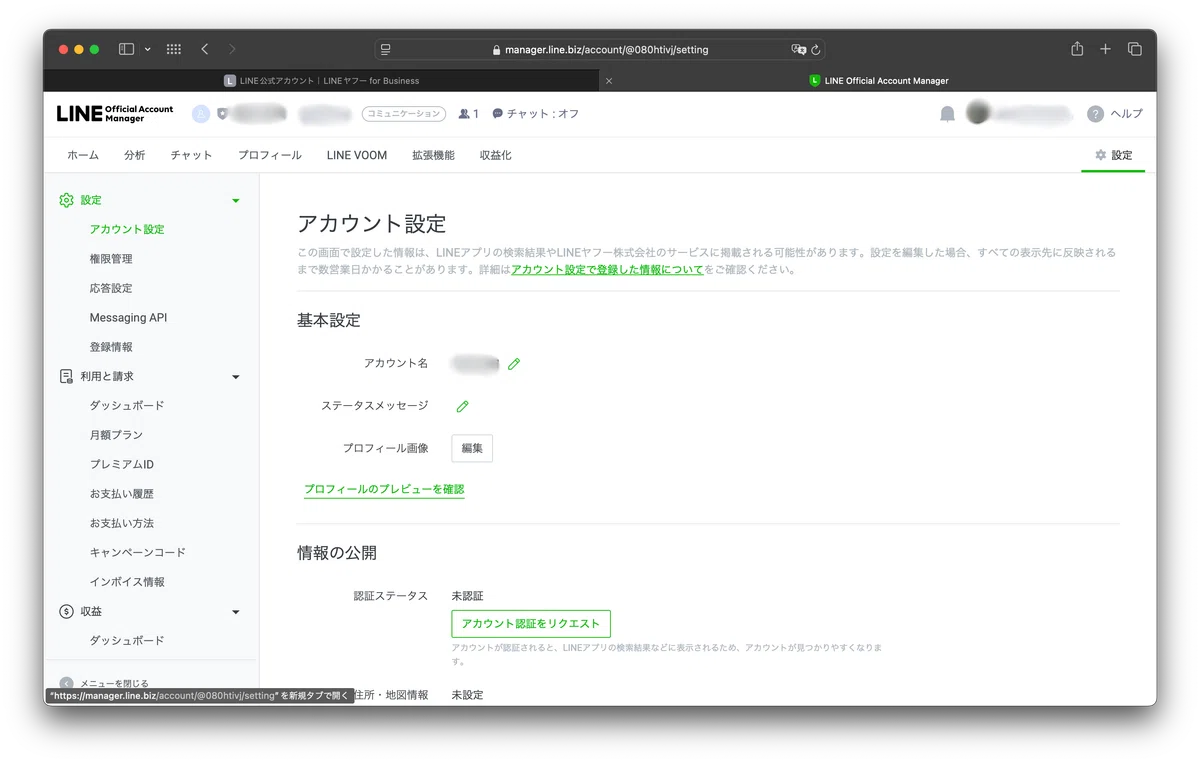Switch to LINE公式アカウント browser tab
The height and width of the screenshot is (763, 1200).
click(x=322, y=81)
